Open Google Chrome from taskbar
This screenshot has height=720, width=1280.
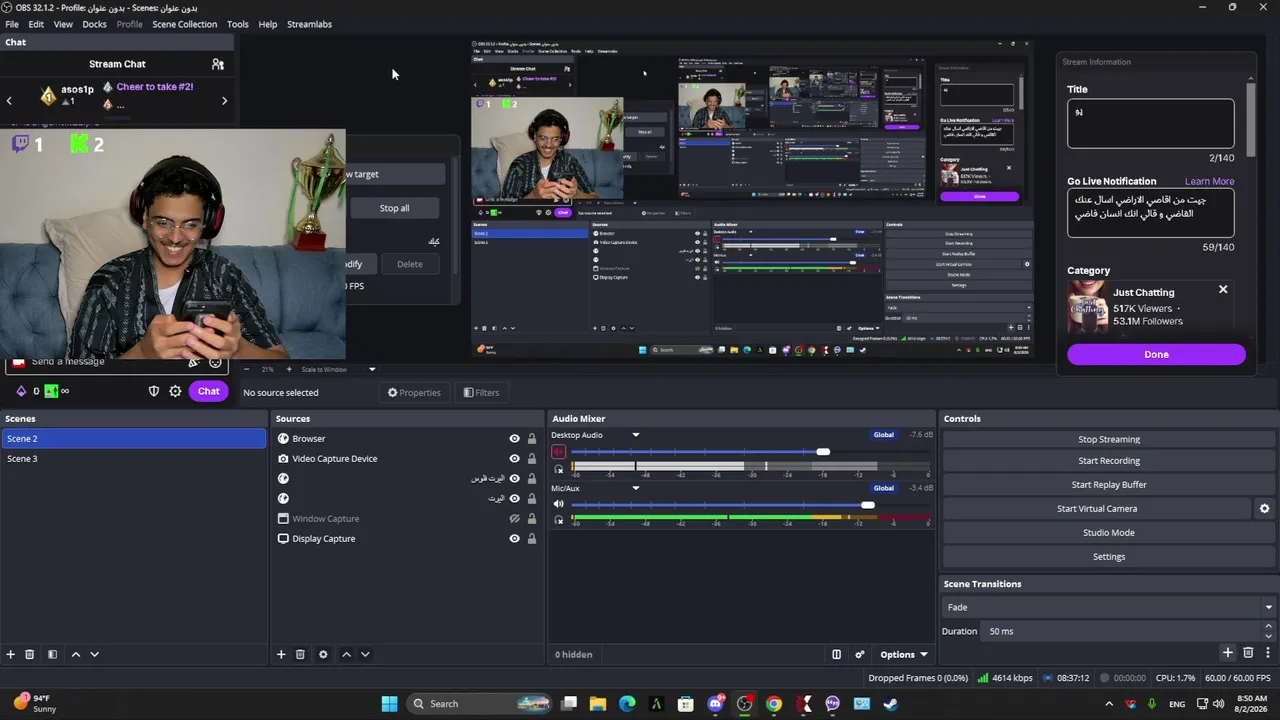(774, 704)
